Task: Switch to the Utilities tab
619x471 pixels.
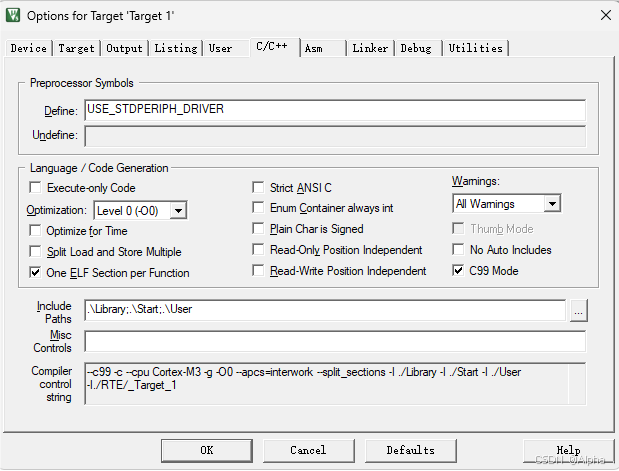Action: (x=476, y=48)
